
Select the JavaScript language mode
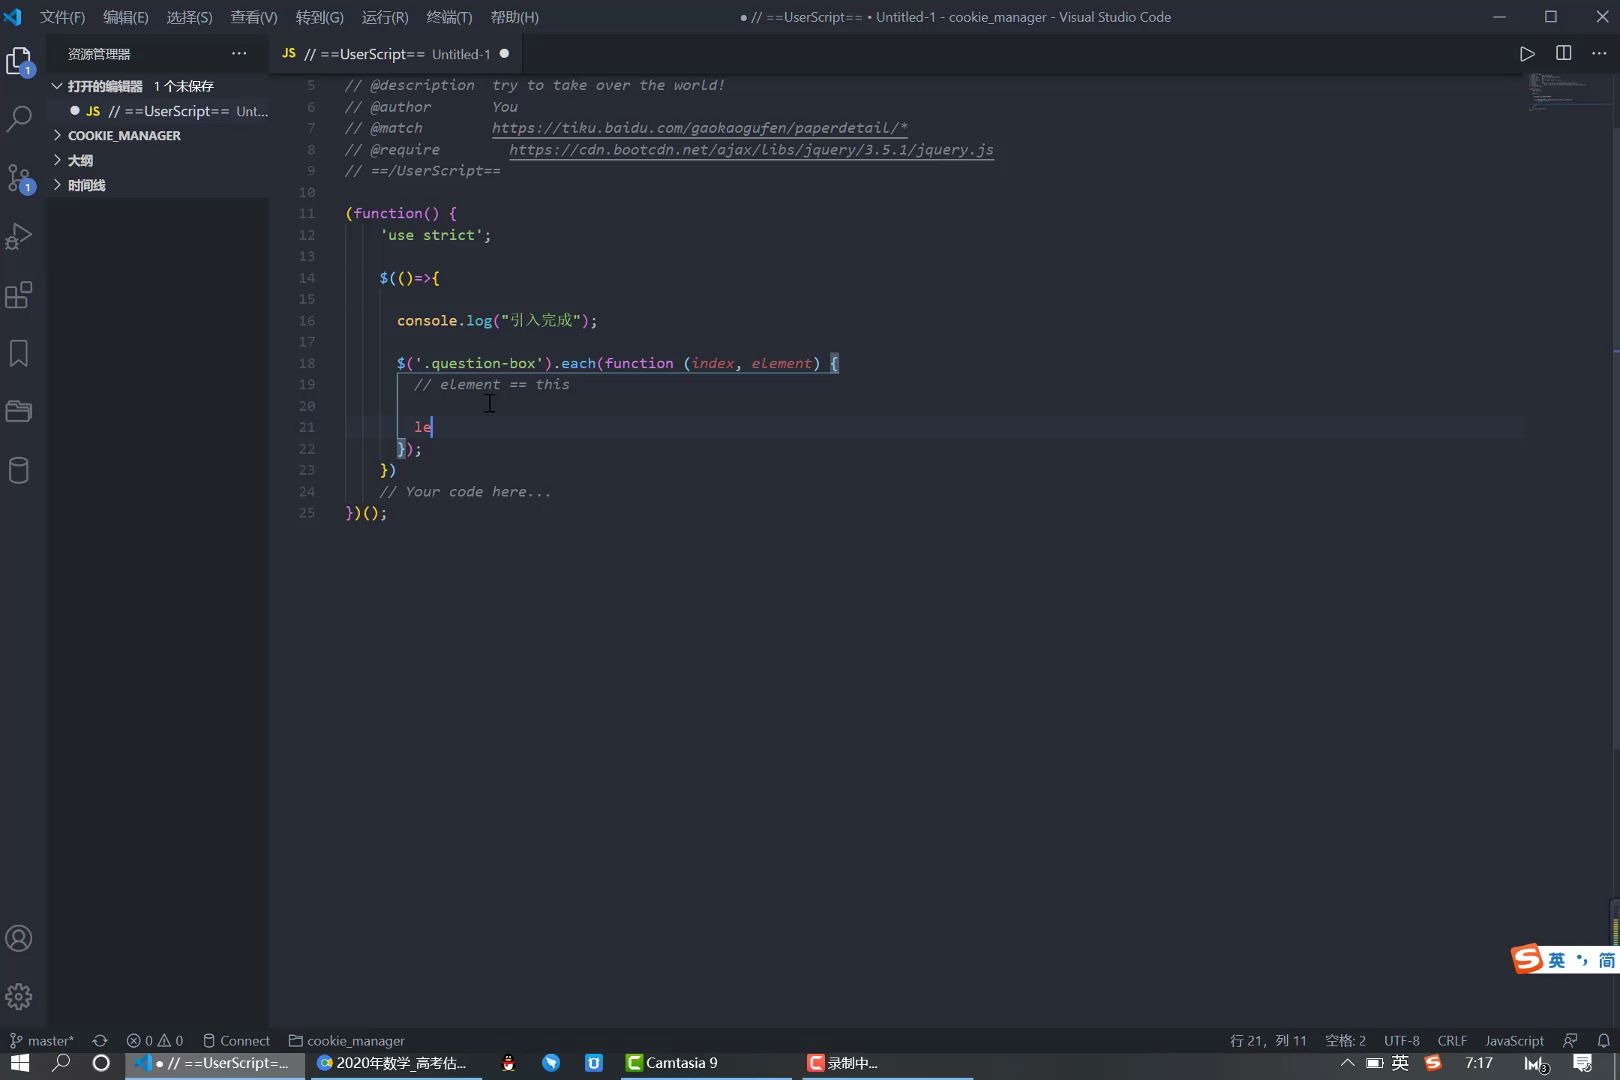click(x=1514, y=1040)
